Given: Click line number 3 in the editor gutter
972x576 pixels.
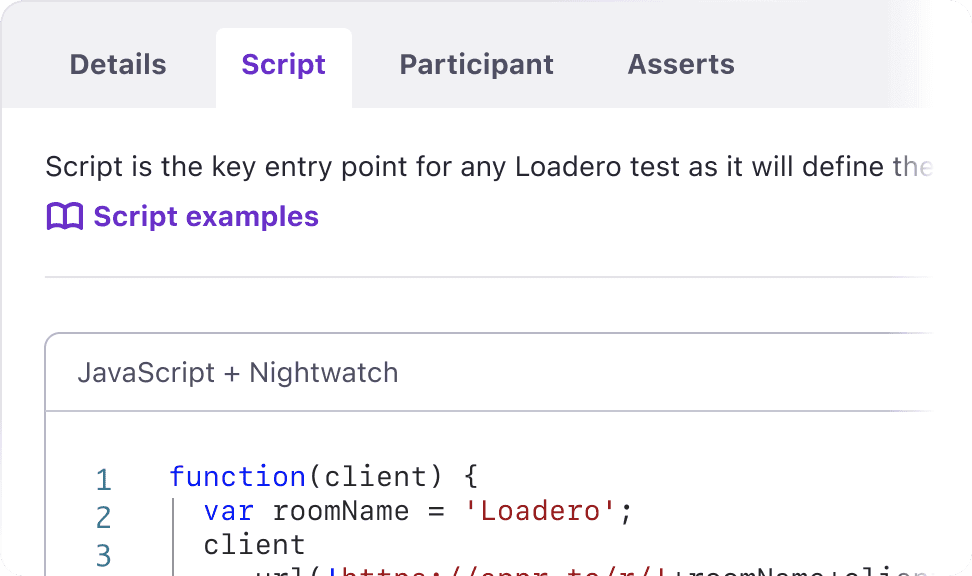Looking at the screenshot, I should [104, 556].
